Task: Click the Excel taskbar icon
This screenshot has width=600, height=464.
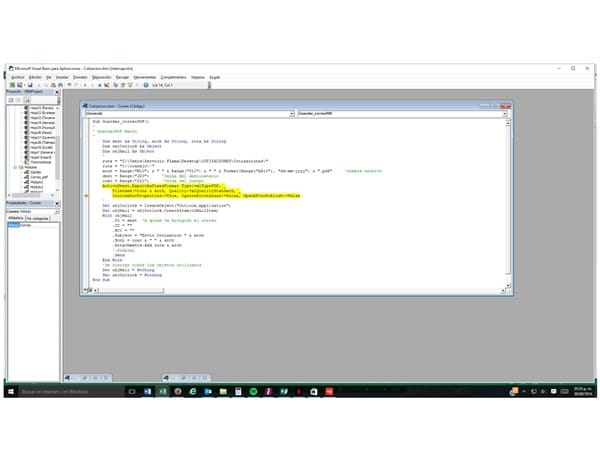Action: [x=163, y=391]
